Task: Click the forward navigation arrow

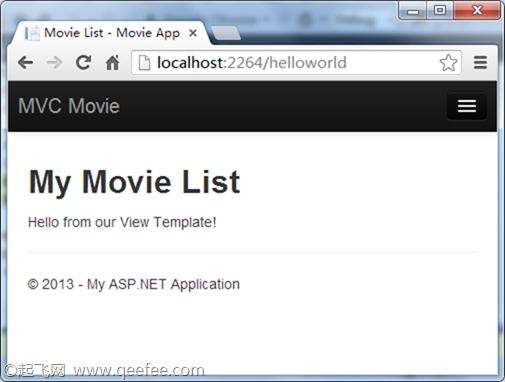Action: (54, 63)
